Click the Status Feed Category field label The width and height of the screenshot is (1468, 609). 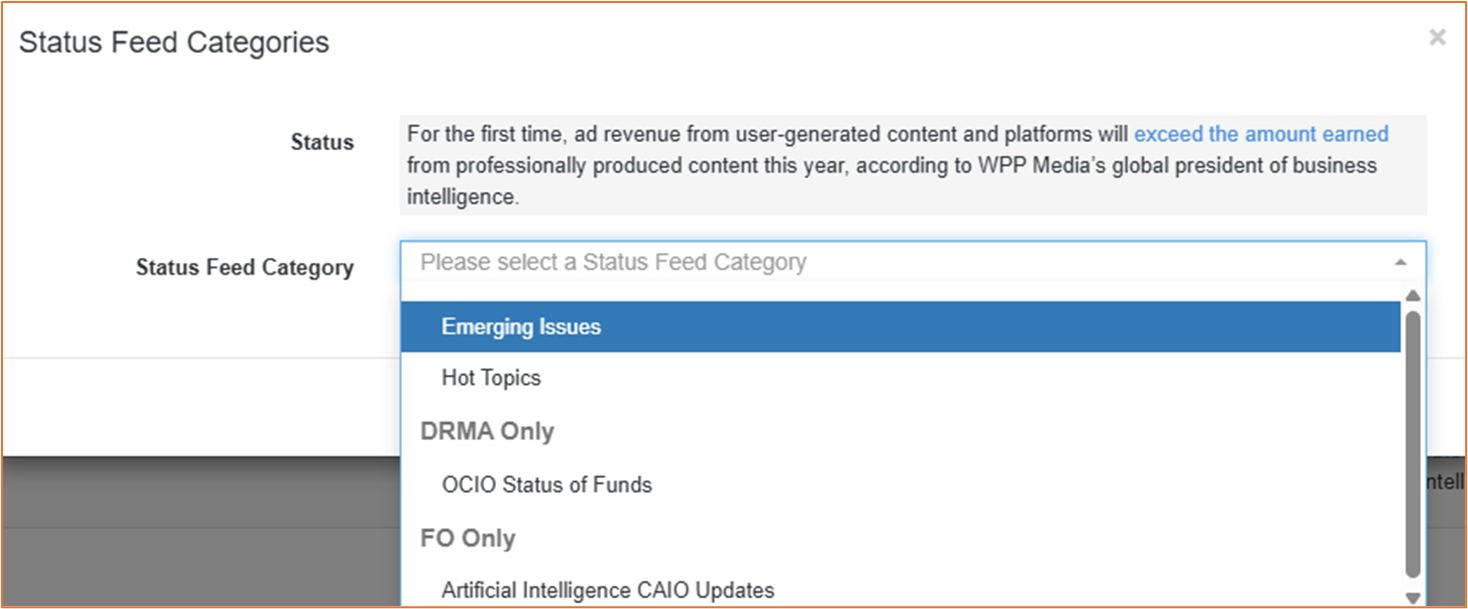point(245,268)
